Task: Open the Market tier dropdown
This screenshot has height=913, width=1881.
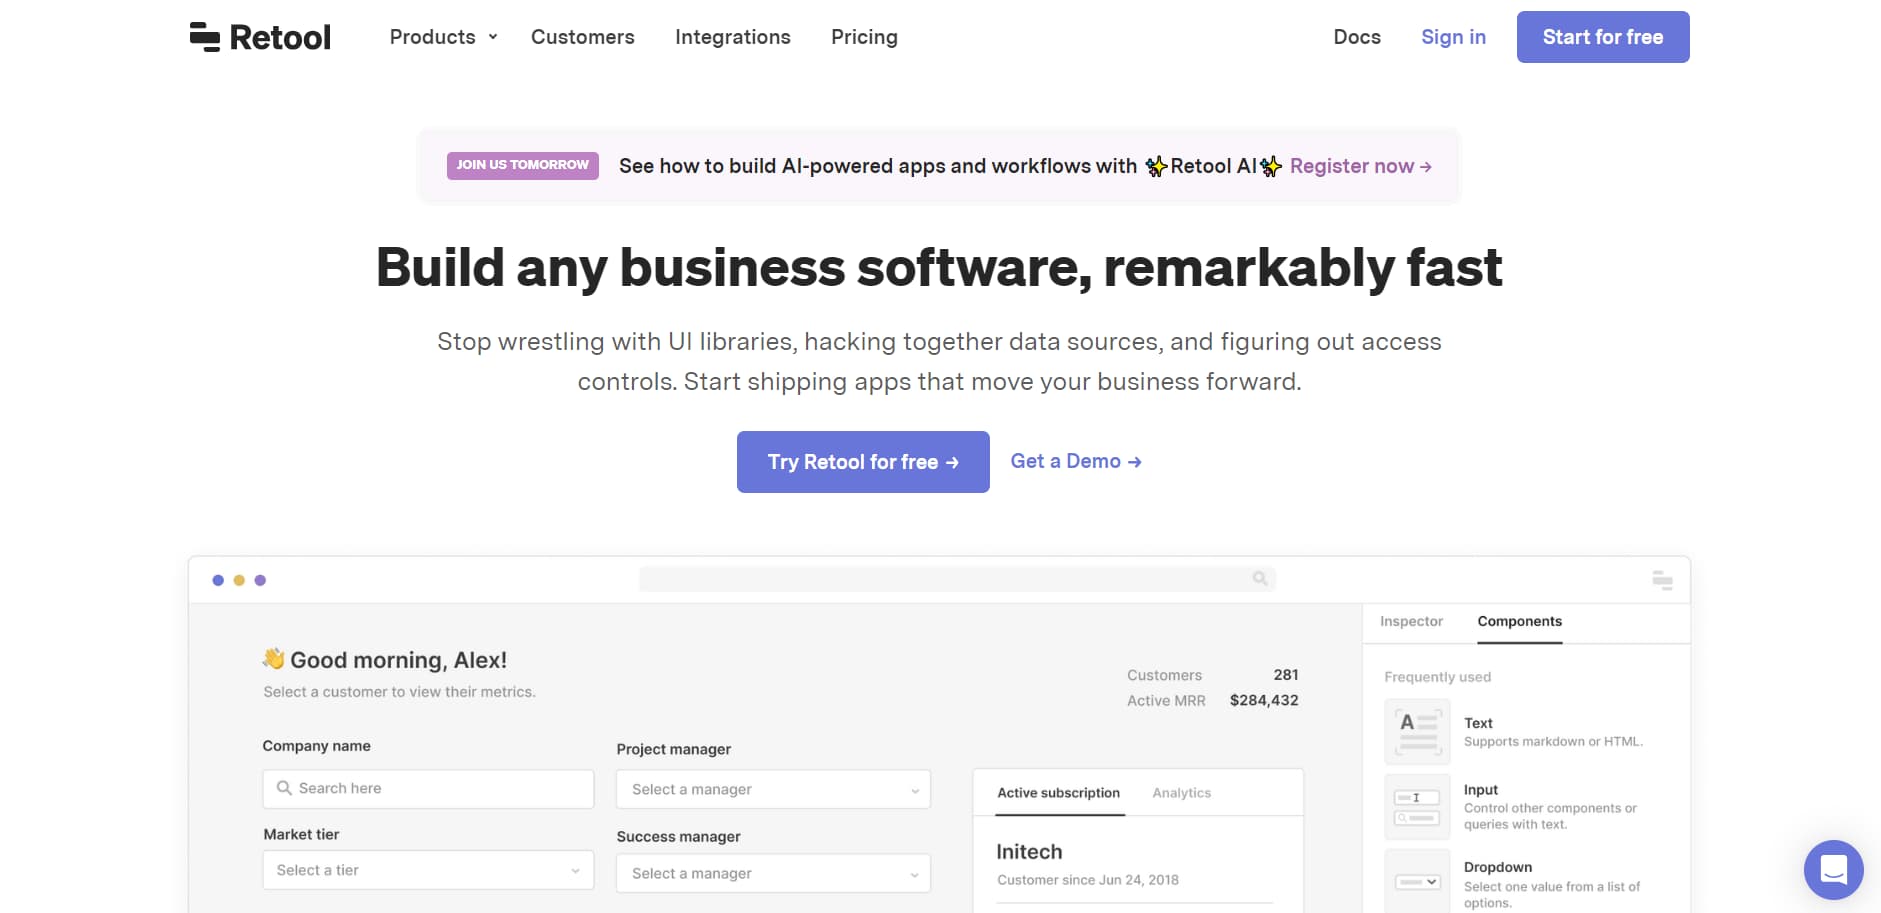Action: tap(428, 870)
